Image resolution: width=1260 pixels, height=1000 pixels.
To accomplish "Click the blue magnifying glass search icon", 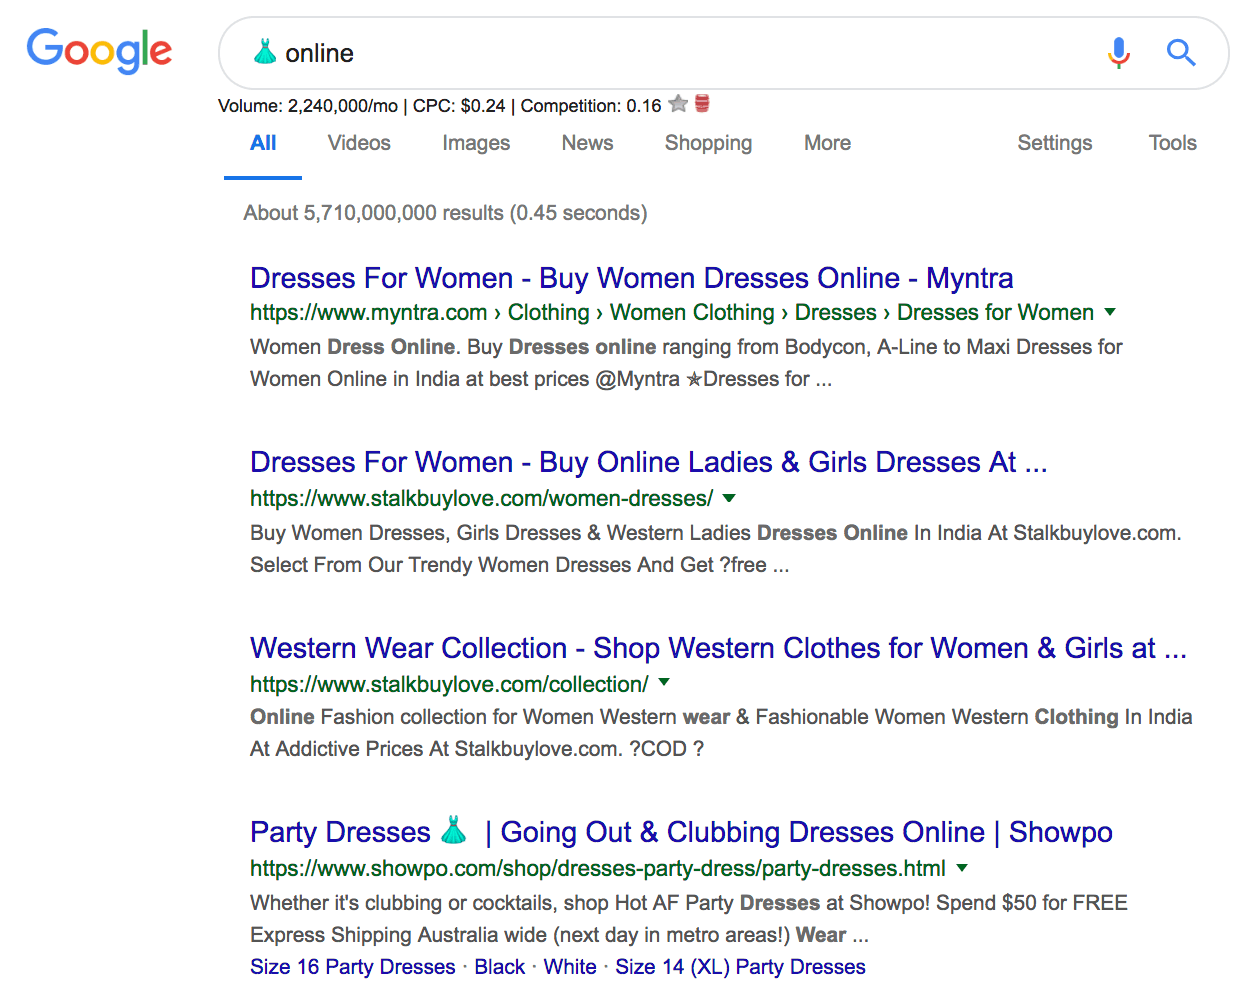I will [x=1181, y=52].
